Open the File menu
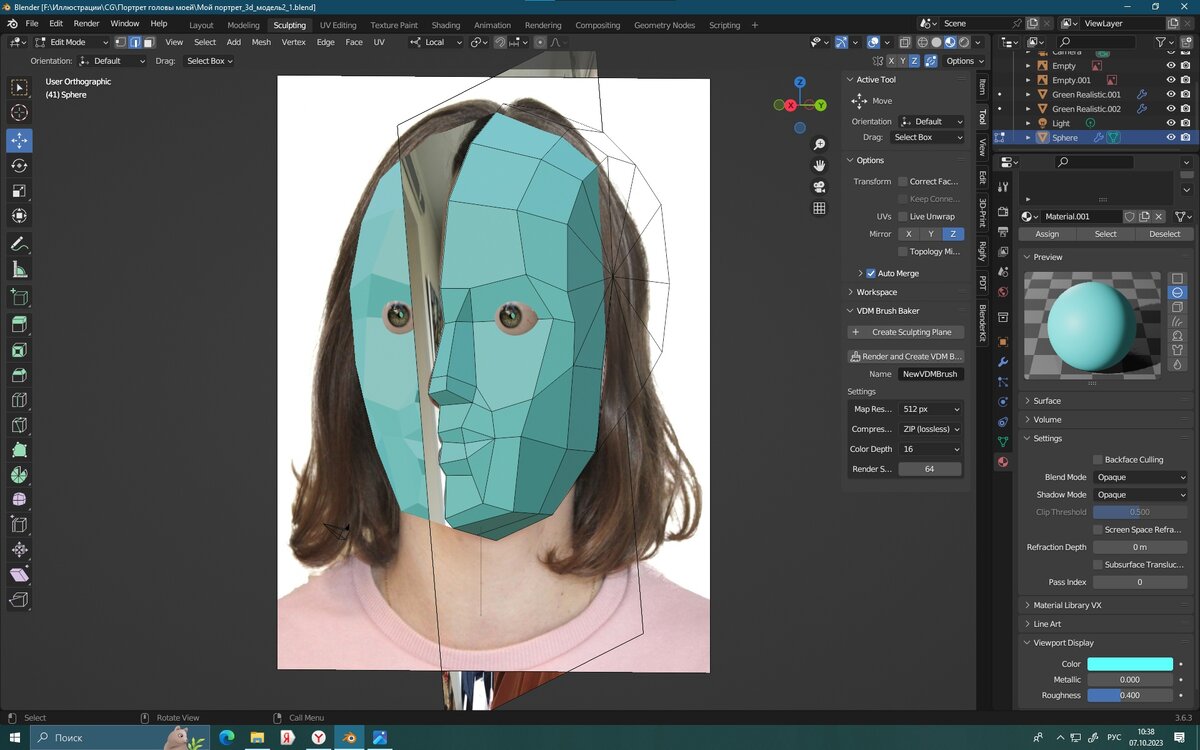 point(32,23)
